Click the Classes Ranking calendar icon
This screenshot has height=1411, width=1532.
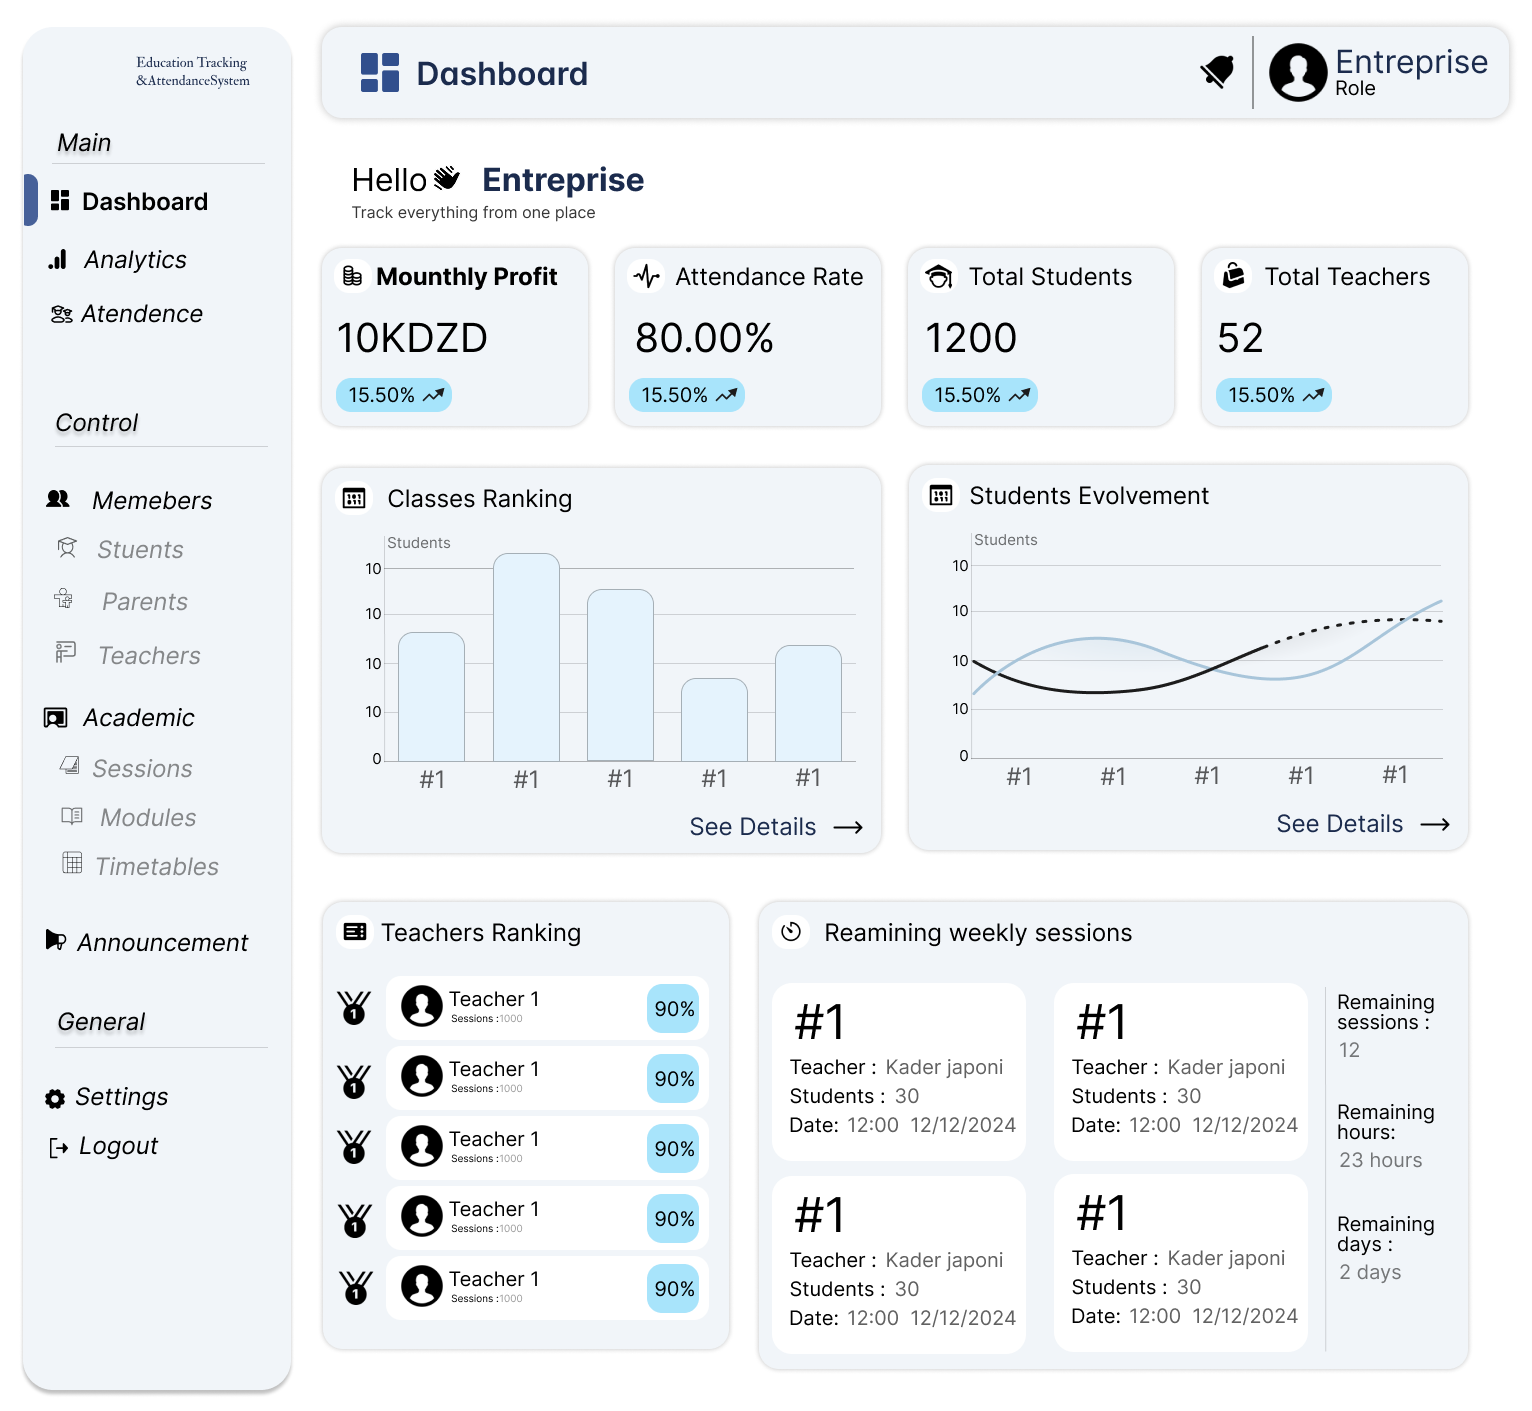tap(354, 498)
